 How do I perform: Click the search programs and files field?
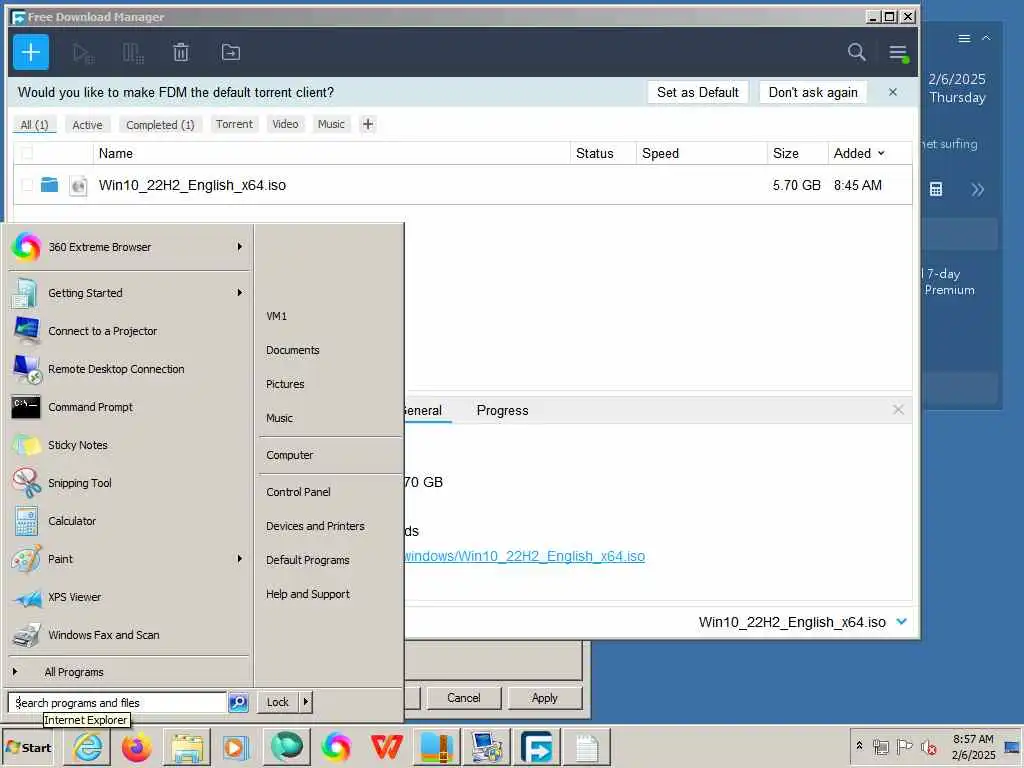click(118, 703)
